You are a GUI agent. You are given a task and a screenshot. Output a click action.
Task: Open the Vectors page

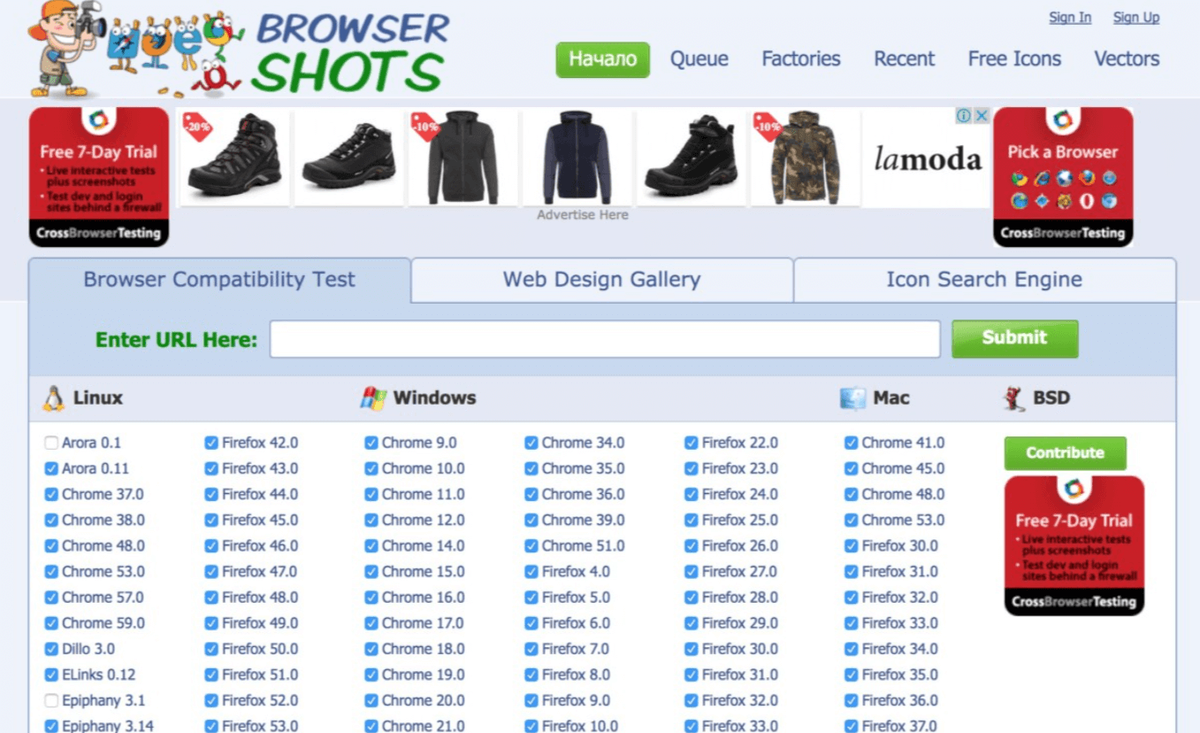1127,59
